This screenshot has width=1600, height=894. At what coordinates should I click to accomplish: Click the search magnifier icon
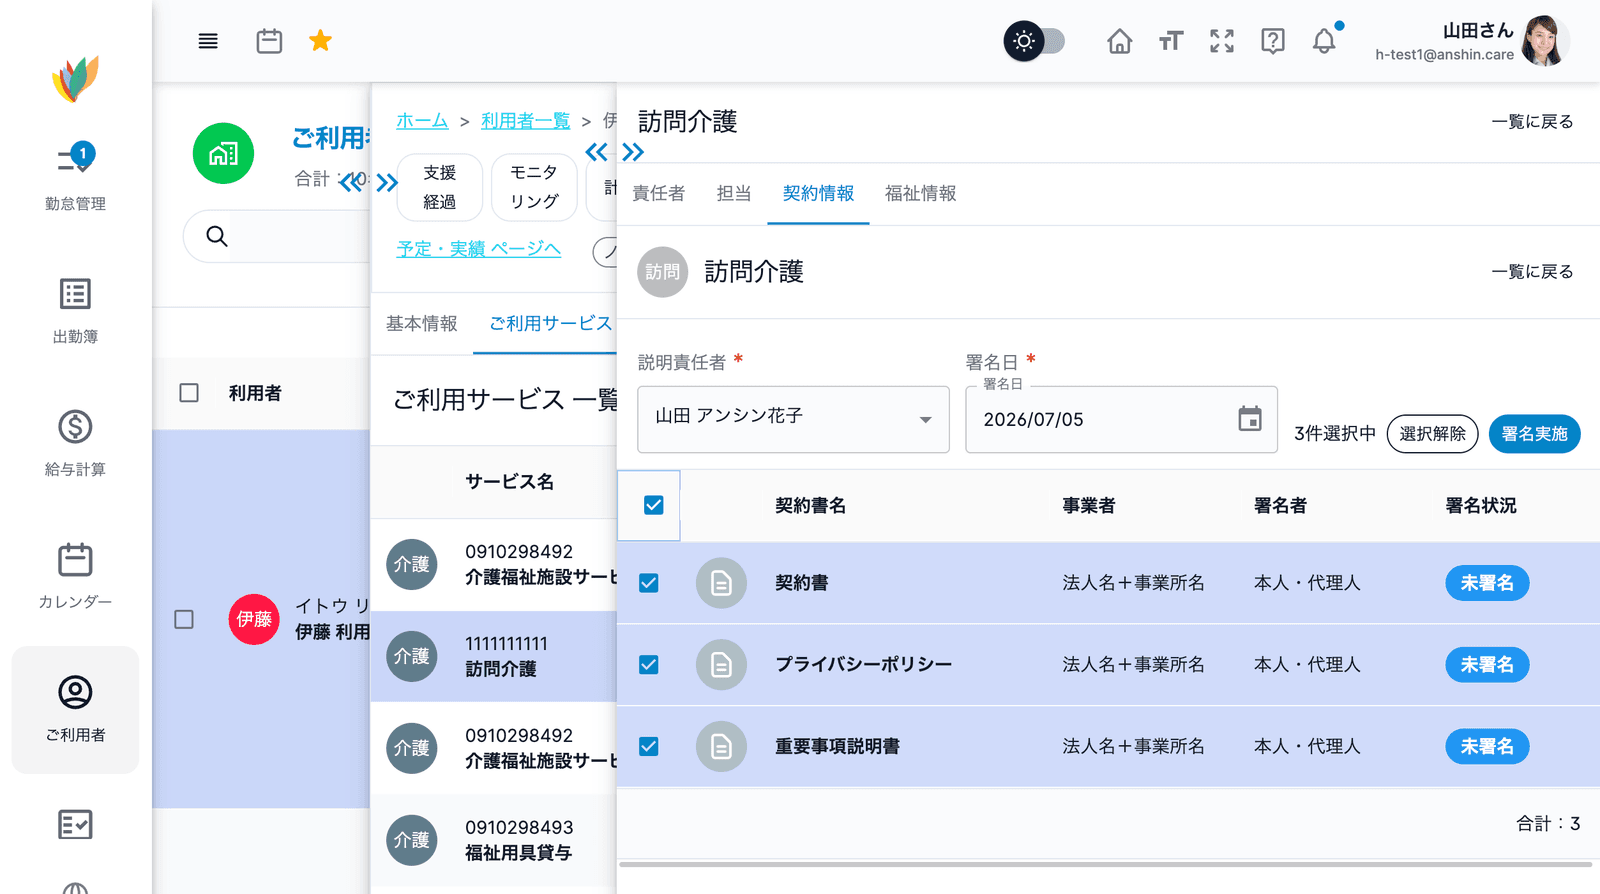pyautogui.click(x=217, y=237)
